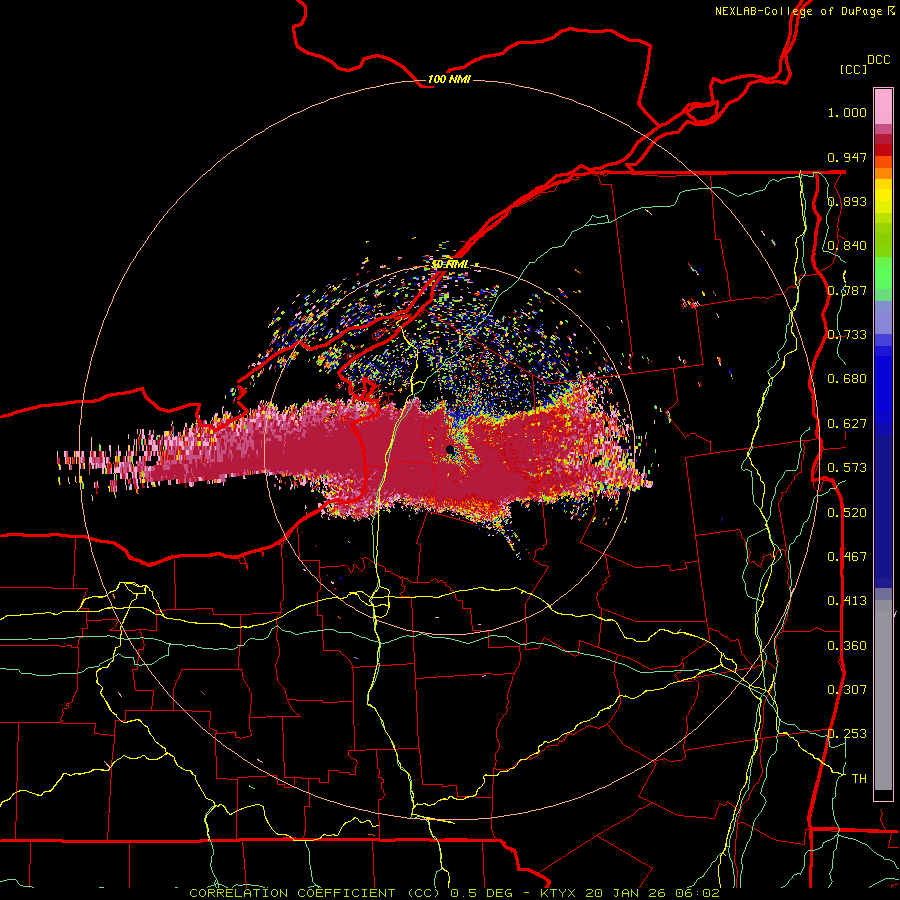Viewport: 900px width, 900px height.
Task: Select the 0.893 scale value
Action: (x=847, y=201)
